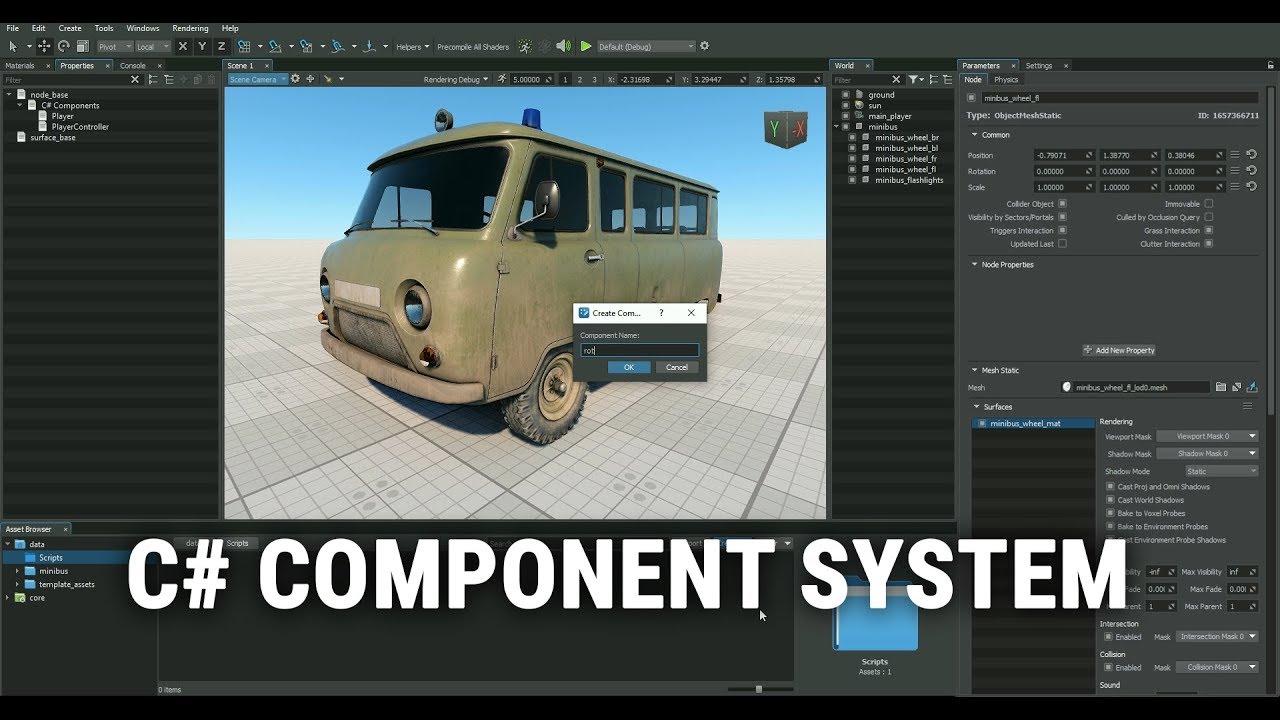Toggle Updated Last checkbox
Screen dimensions: 1280x720
(1062, 243)
